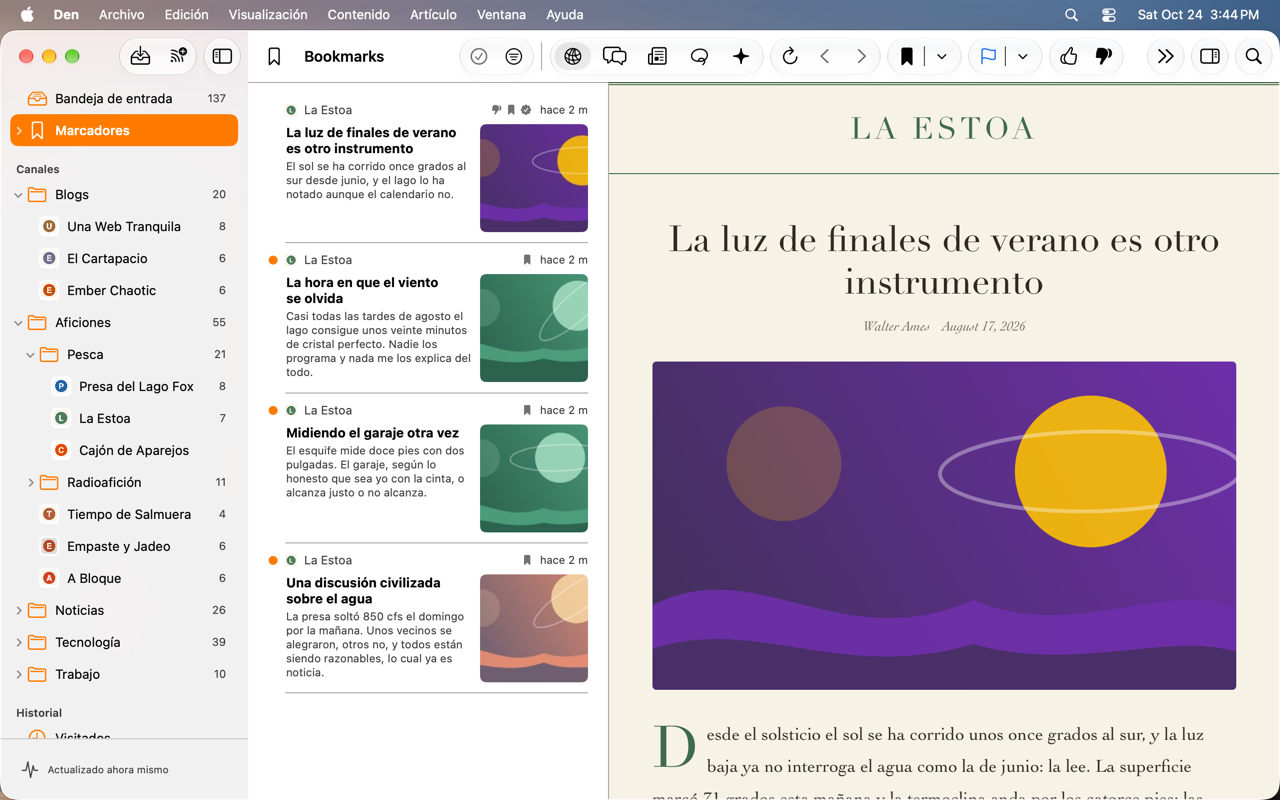Open the Artículo menu
1280x800 pixels.
pyautogui.click(x=433, y=15)
